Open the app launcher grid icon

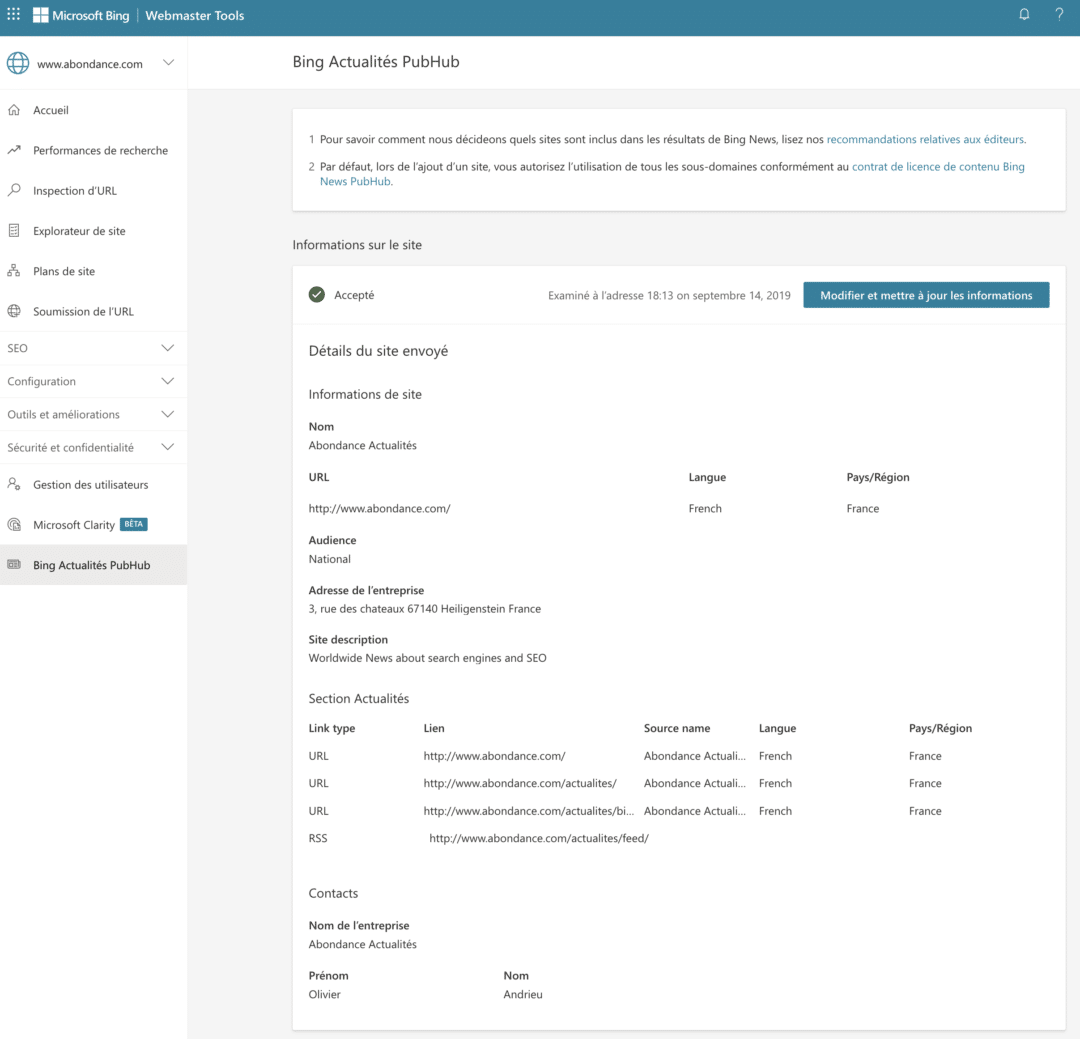[x=14, y=14]
